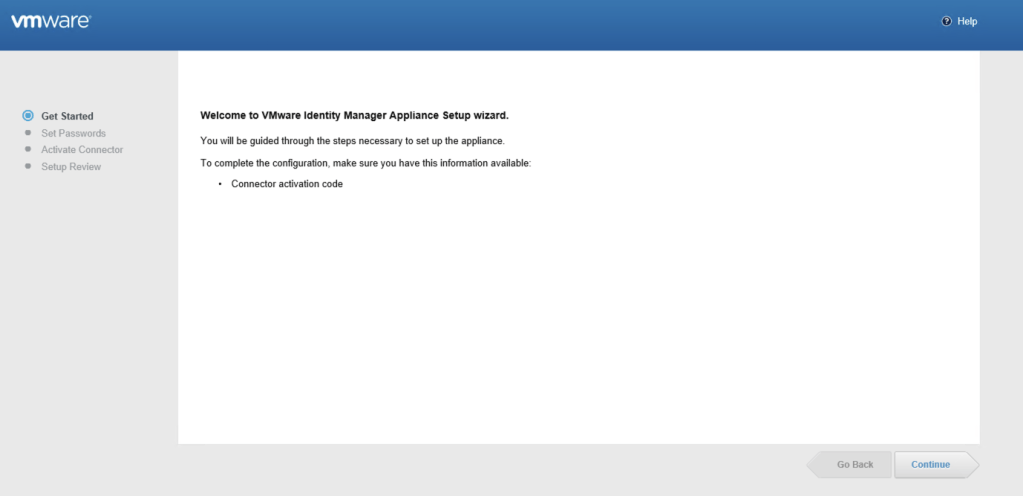Jump to the Set Passwords step
The width and height of the screenshot is (1023, 496).
[x=73, y=133]
